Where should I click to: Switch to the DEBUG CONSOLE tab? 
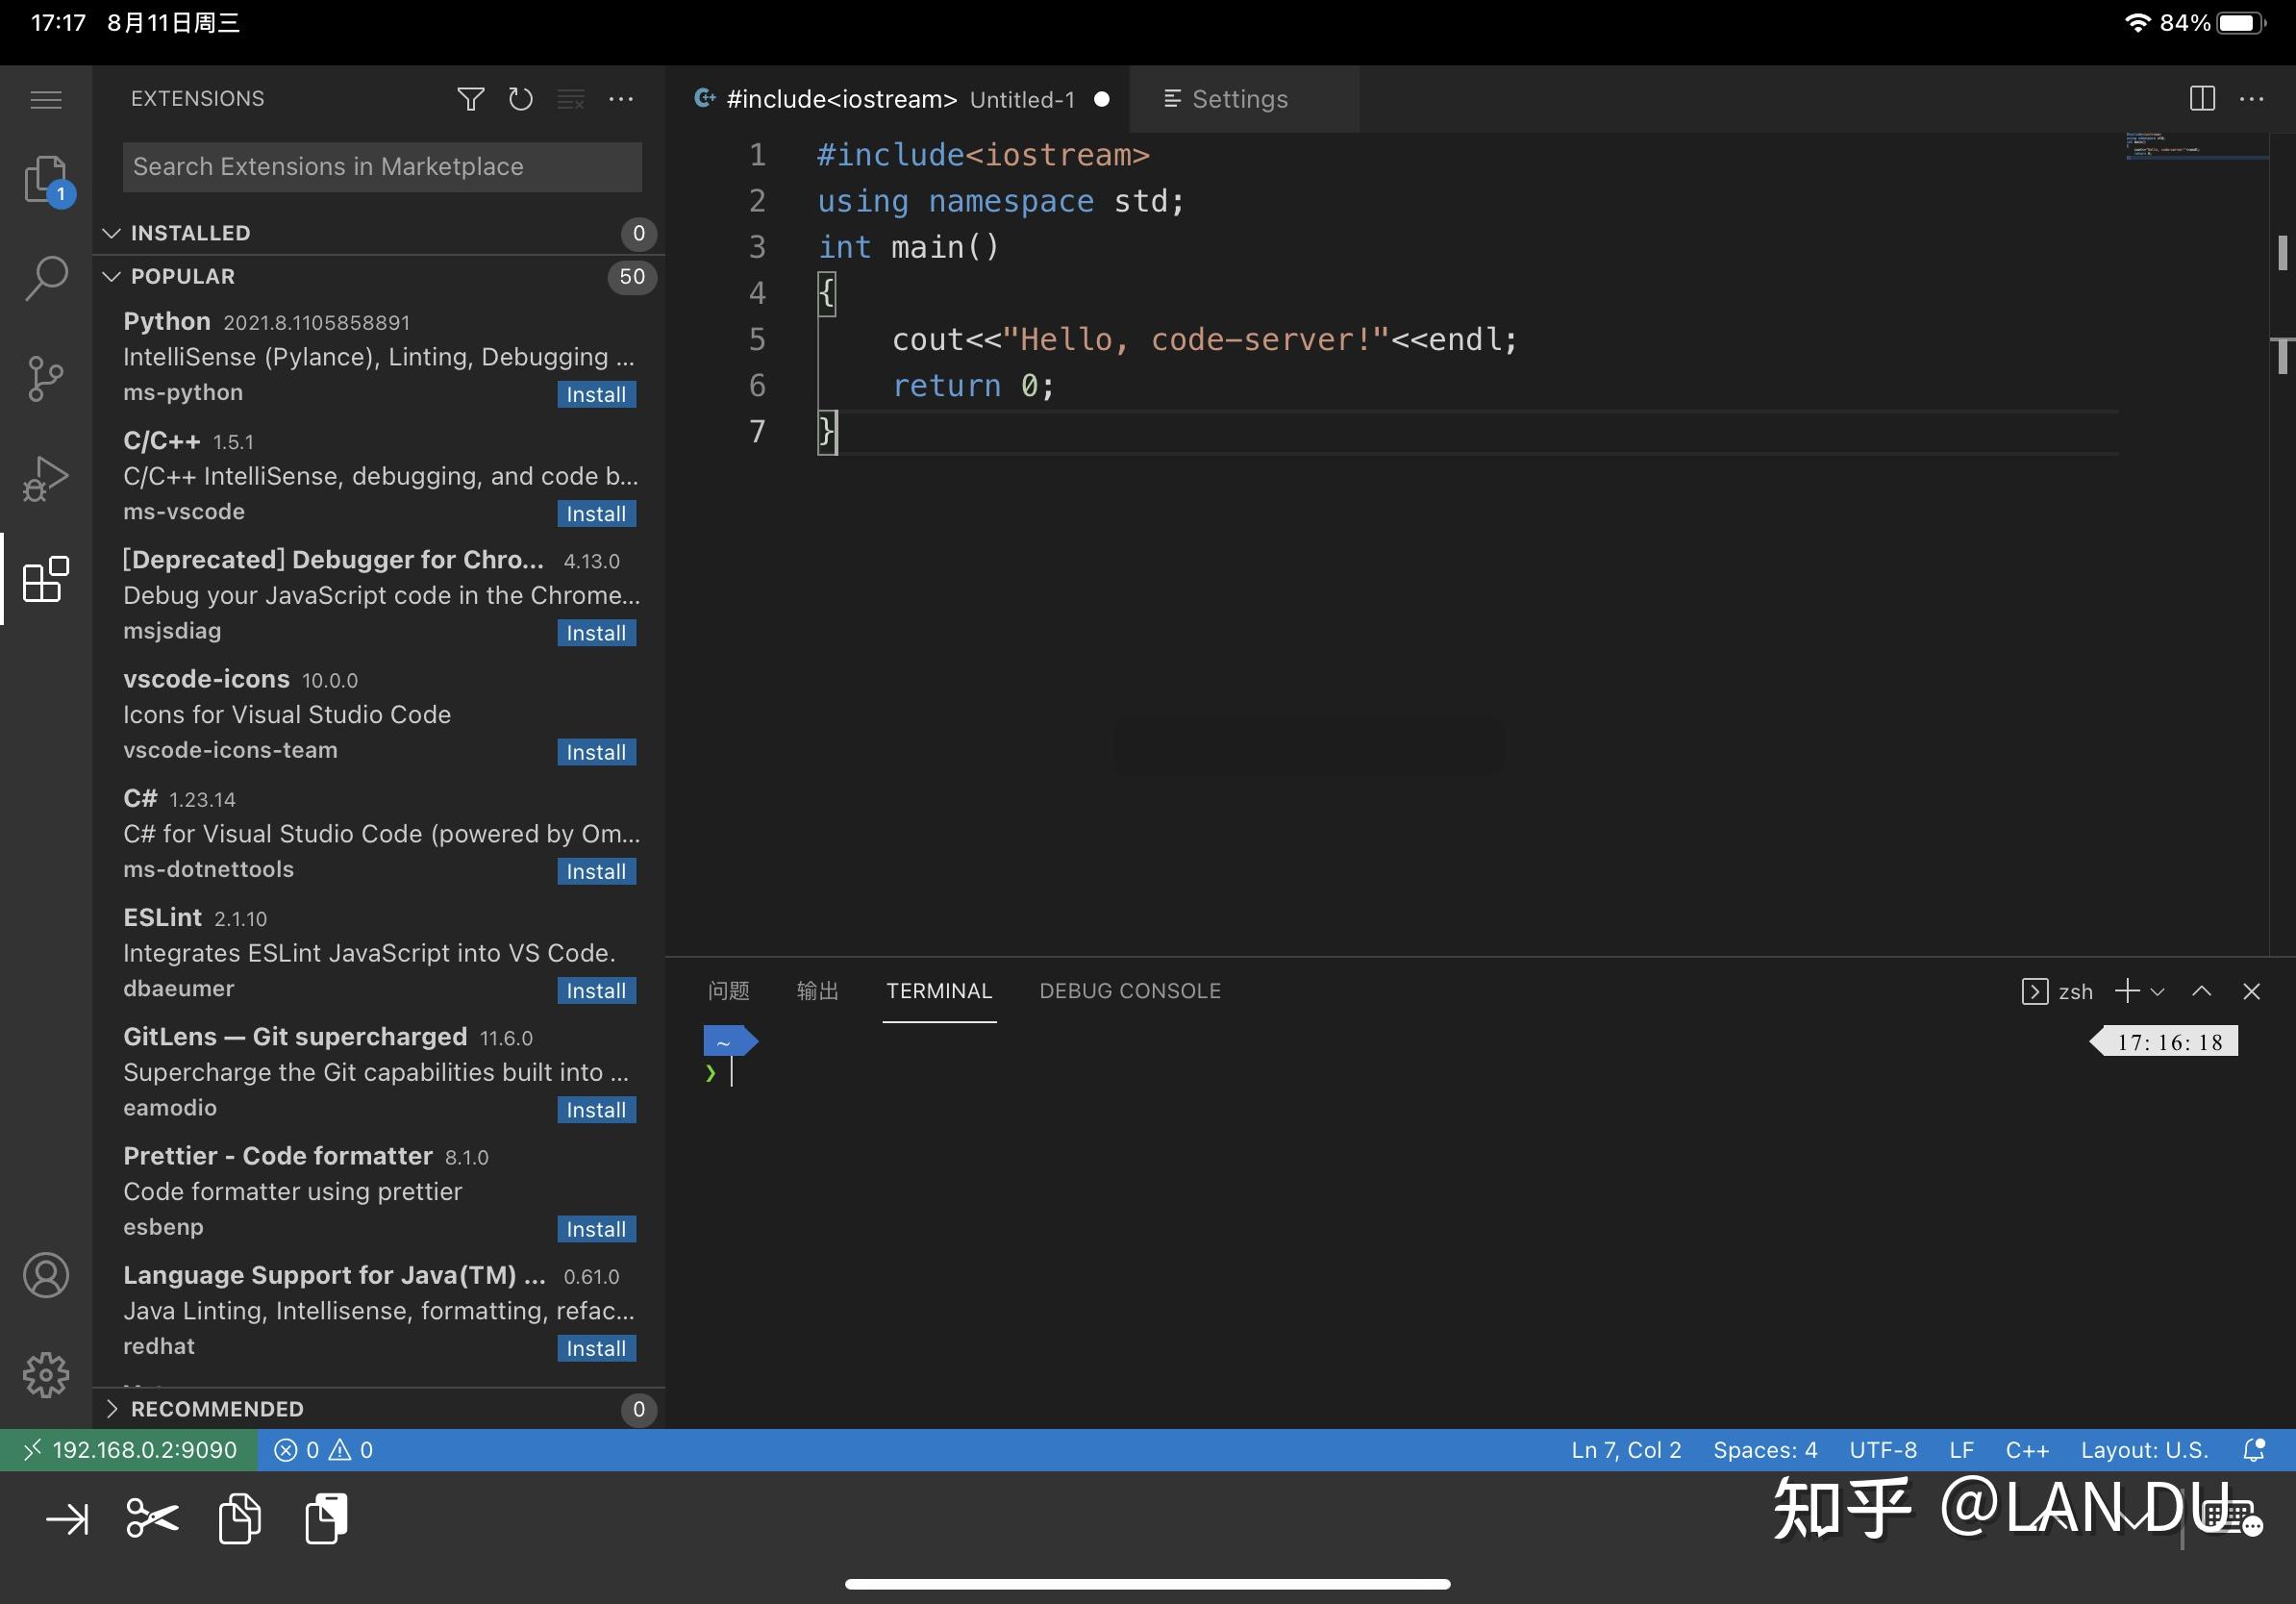click(1130, 991)
